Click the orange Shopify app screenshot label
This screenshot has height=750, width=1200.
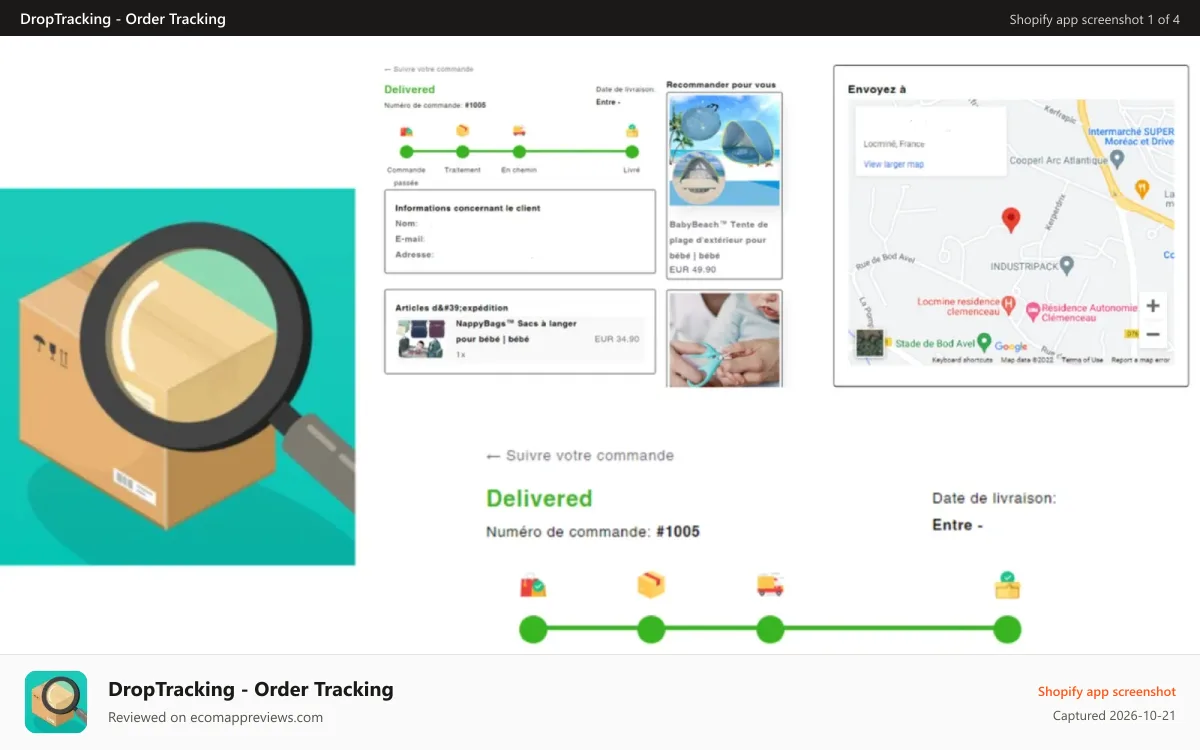(1107, 691)
